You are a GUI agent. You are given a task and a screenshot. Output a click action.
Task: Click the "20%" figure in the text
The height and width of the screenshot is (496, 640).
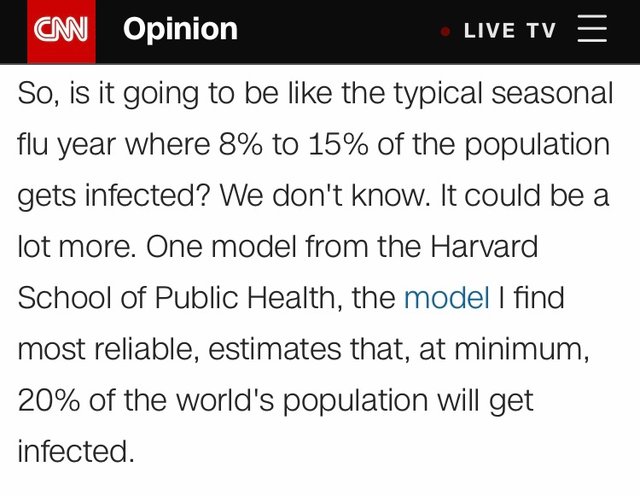(x=47, y=400)
